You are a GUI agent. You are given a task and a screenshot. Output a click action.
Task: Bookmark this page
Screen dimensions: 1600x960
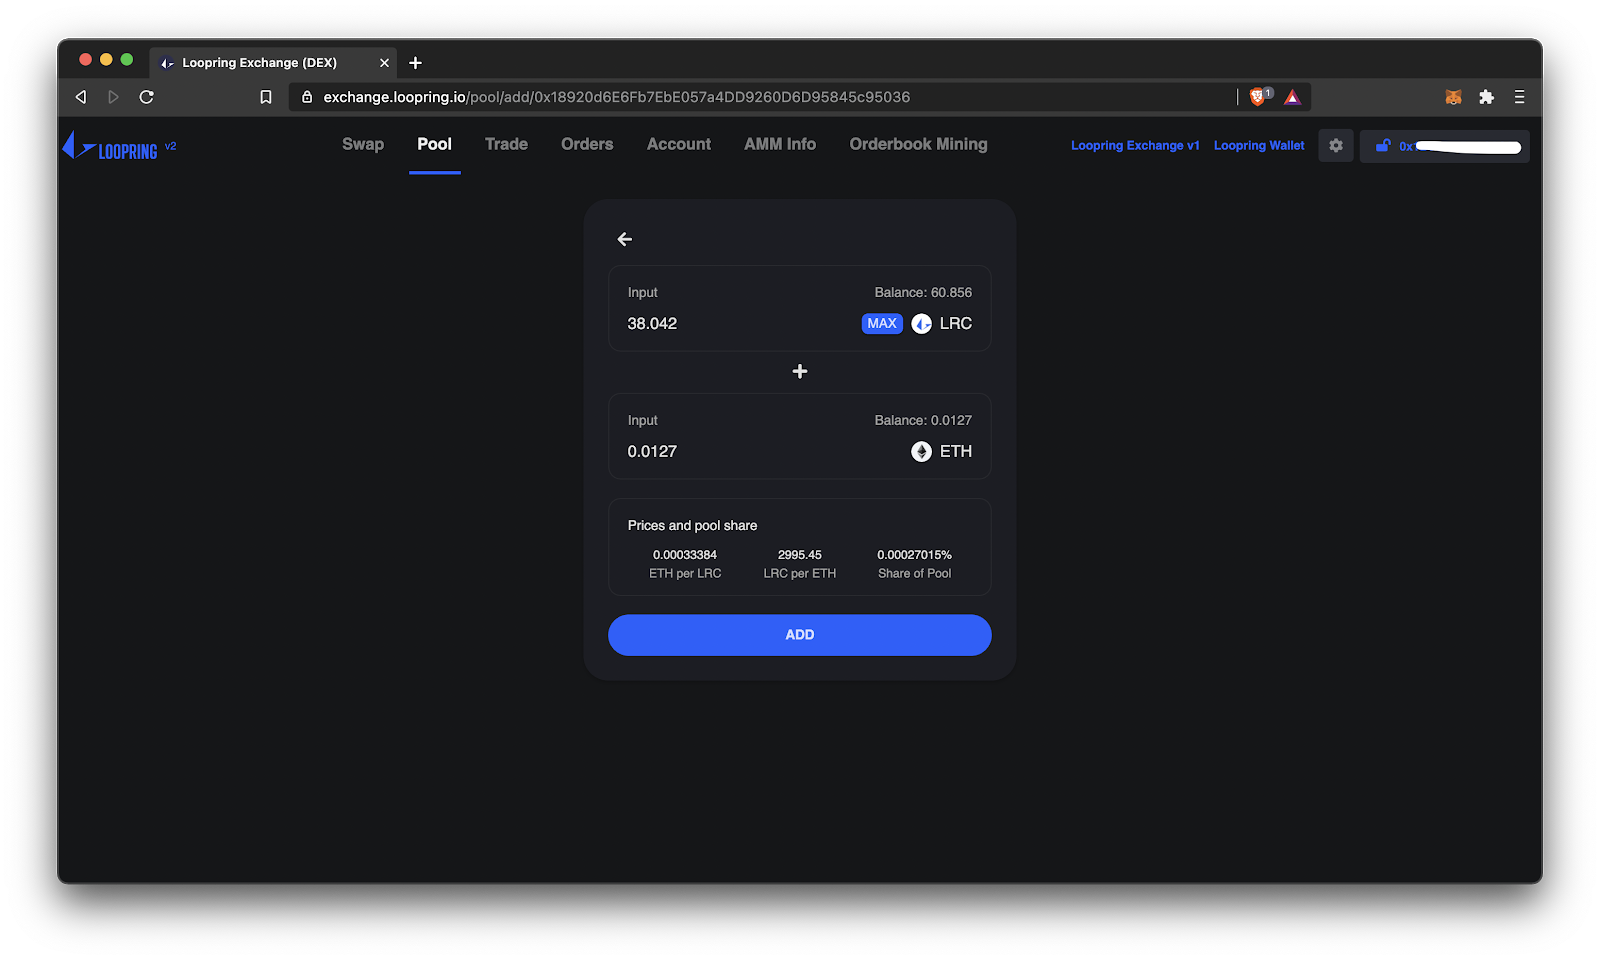(266, 97)
